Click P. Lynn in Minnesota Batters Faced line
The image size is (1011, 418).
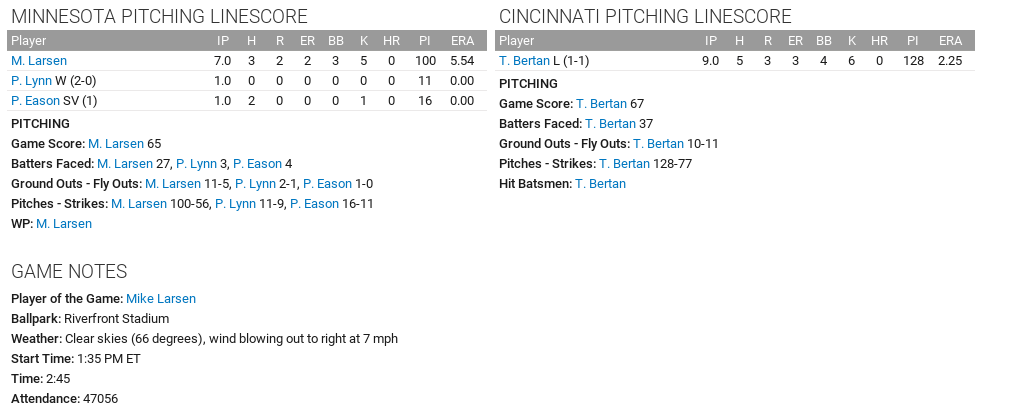[196, 164]
